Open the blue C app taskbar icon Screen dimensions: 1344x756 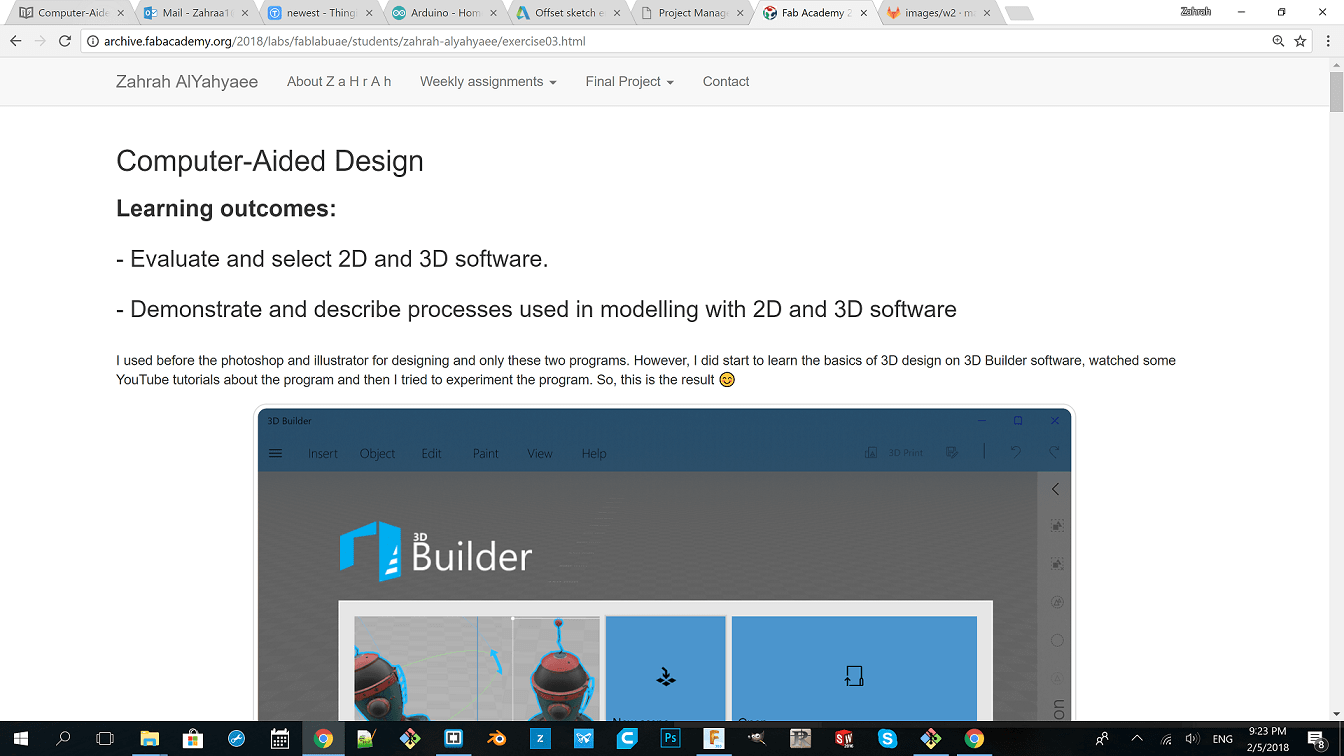tap(627, 739)
